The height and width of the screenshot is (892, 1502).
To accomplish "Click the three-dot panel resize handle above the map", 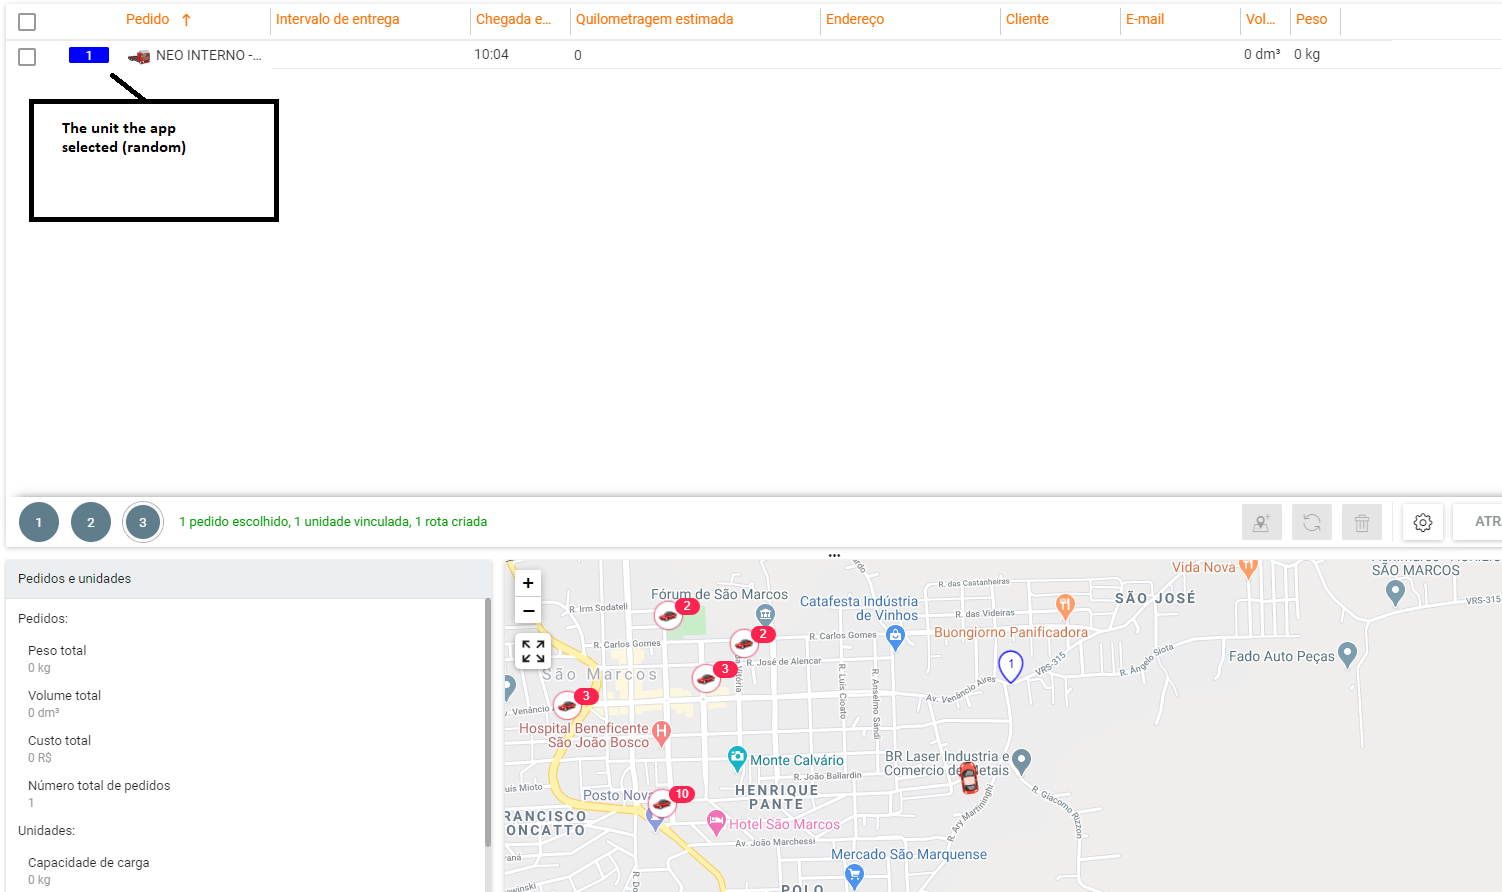I will coord(834,555).
